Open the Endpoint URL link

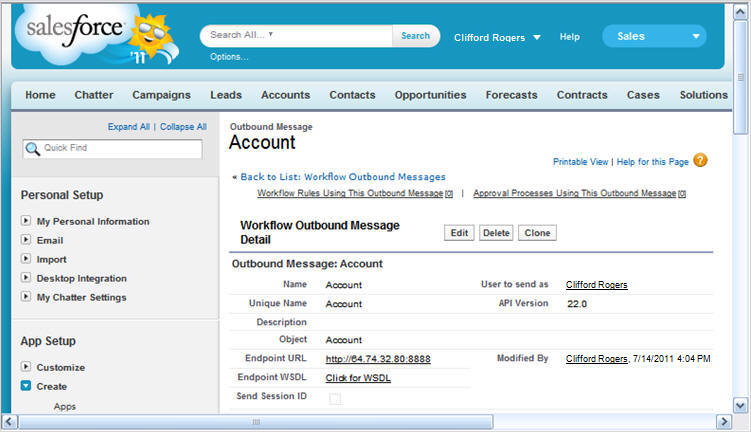[378, 359]
